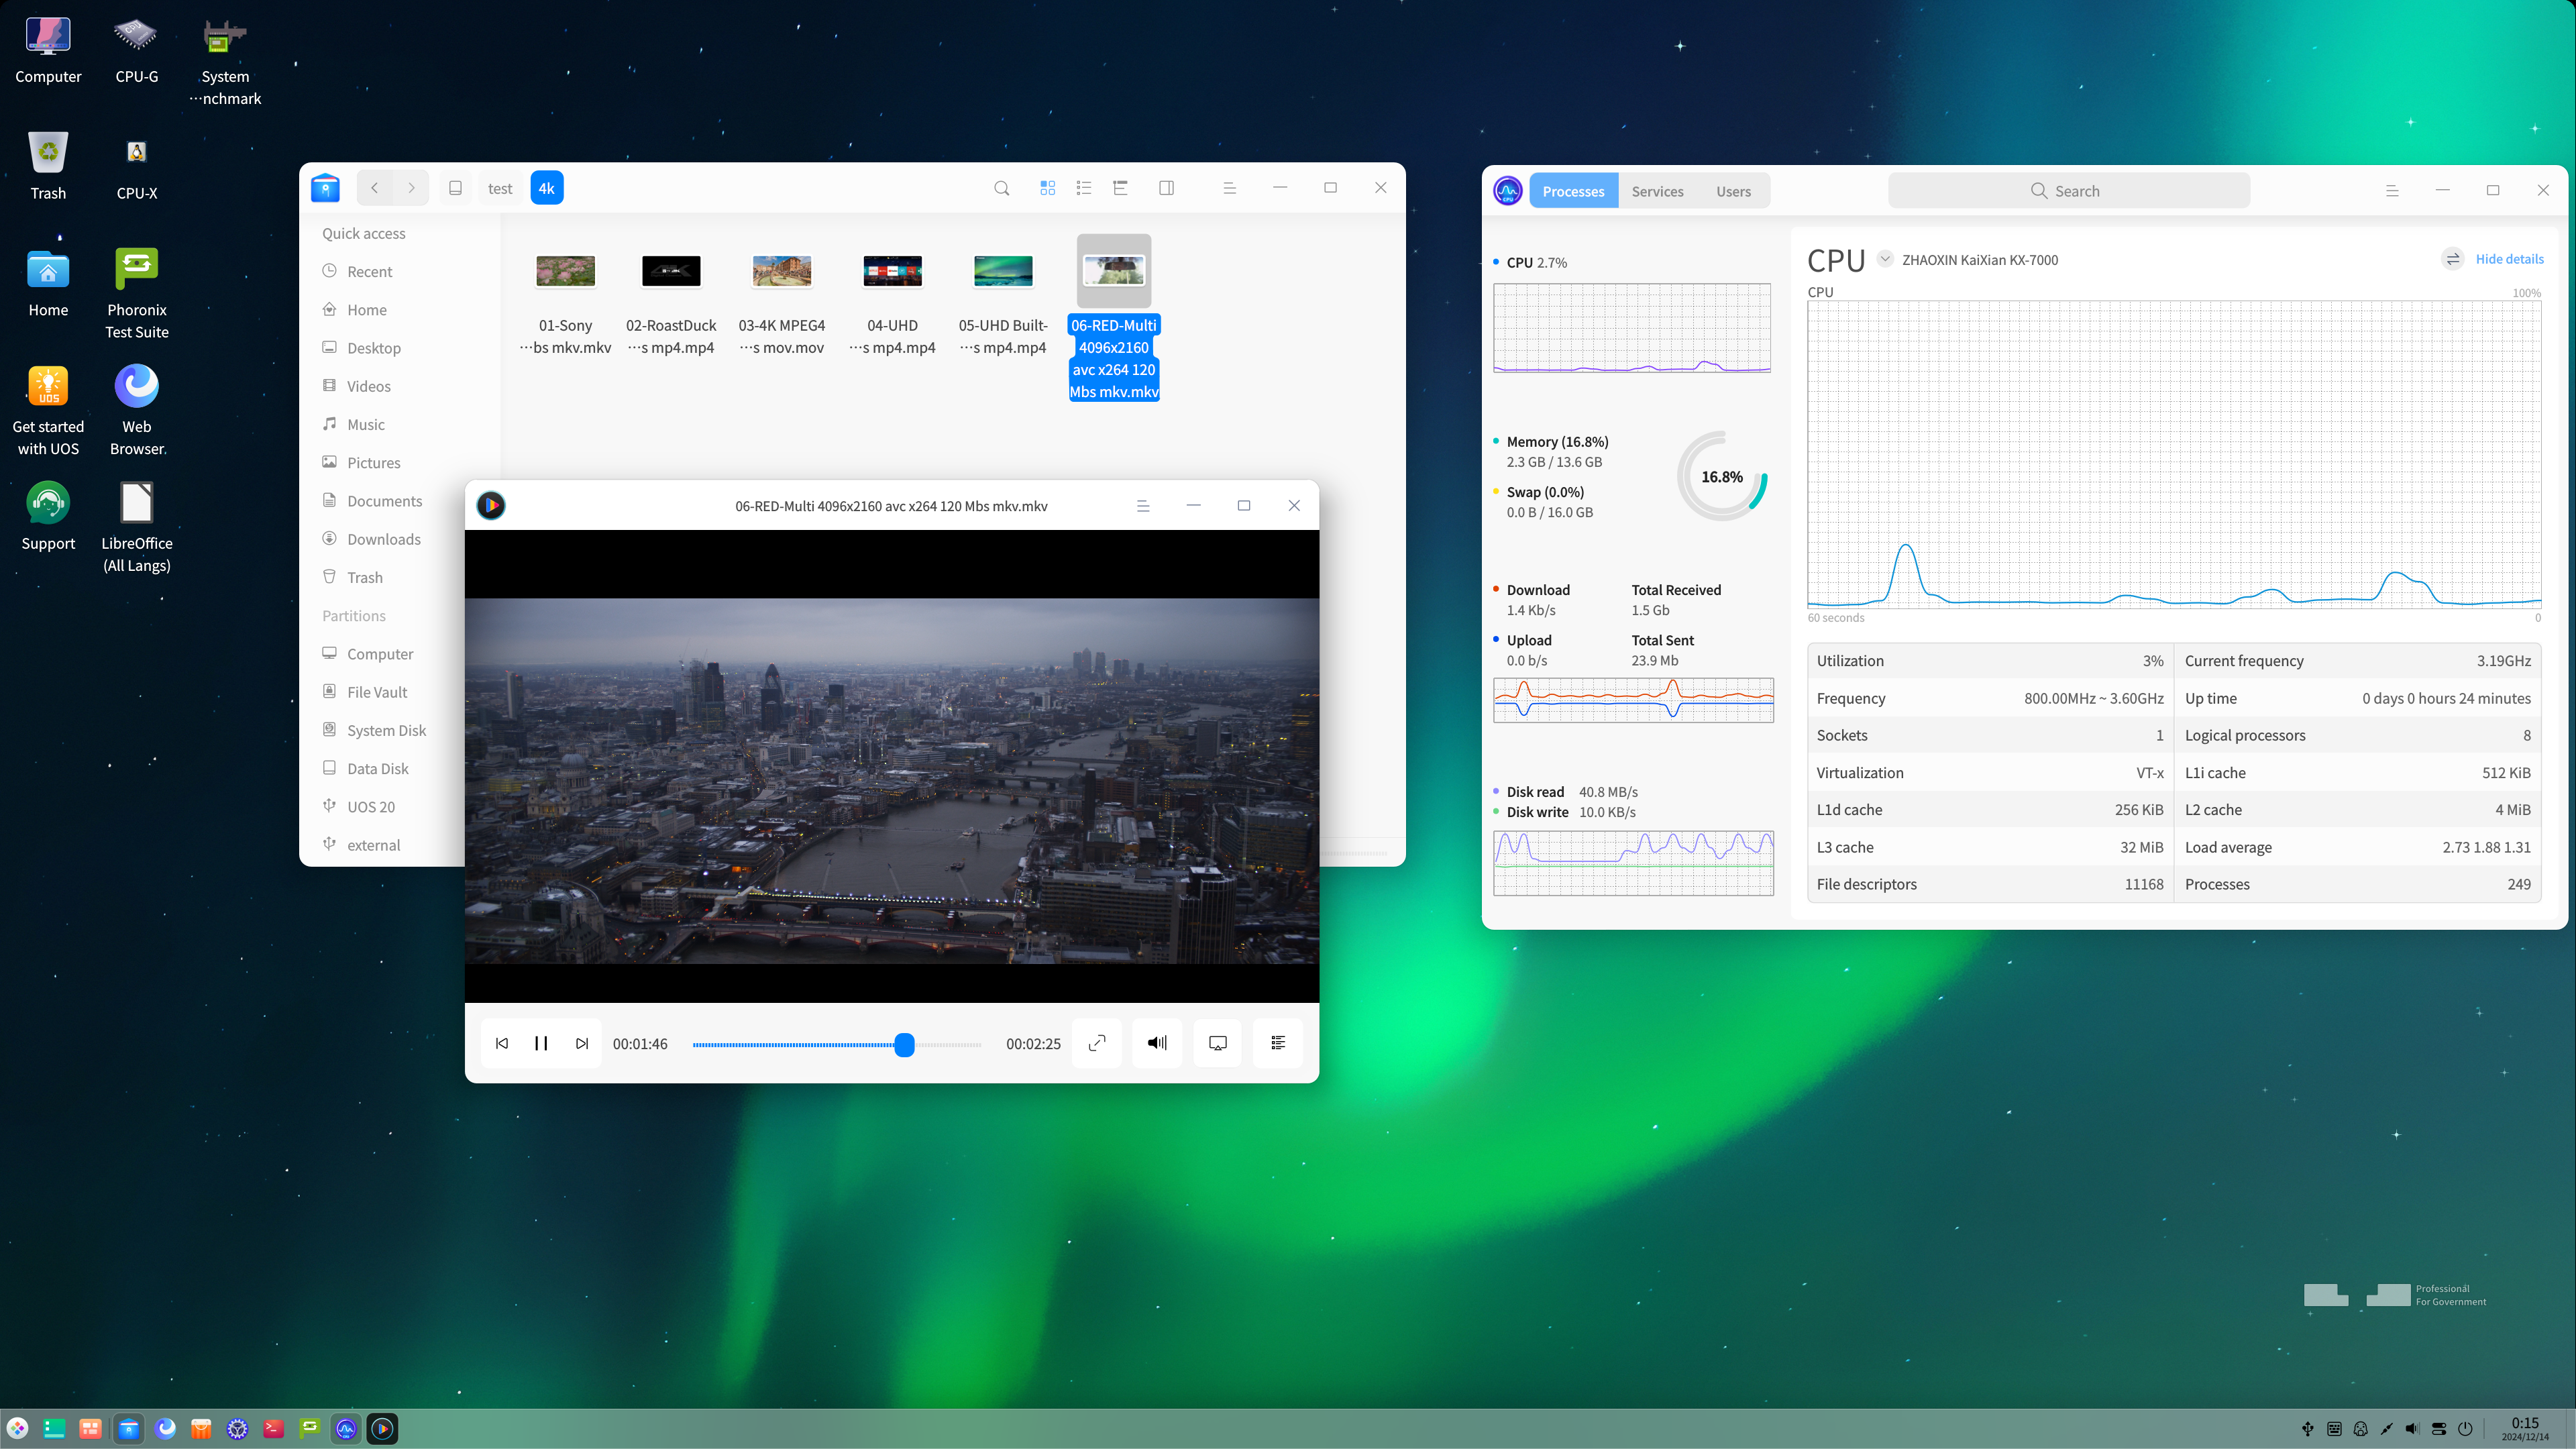The height and width of the screenshot is (1449, 2576).
Task: Expand the CPU dropdown chevron
Action: tap(1885, 259)
